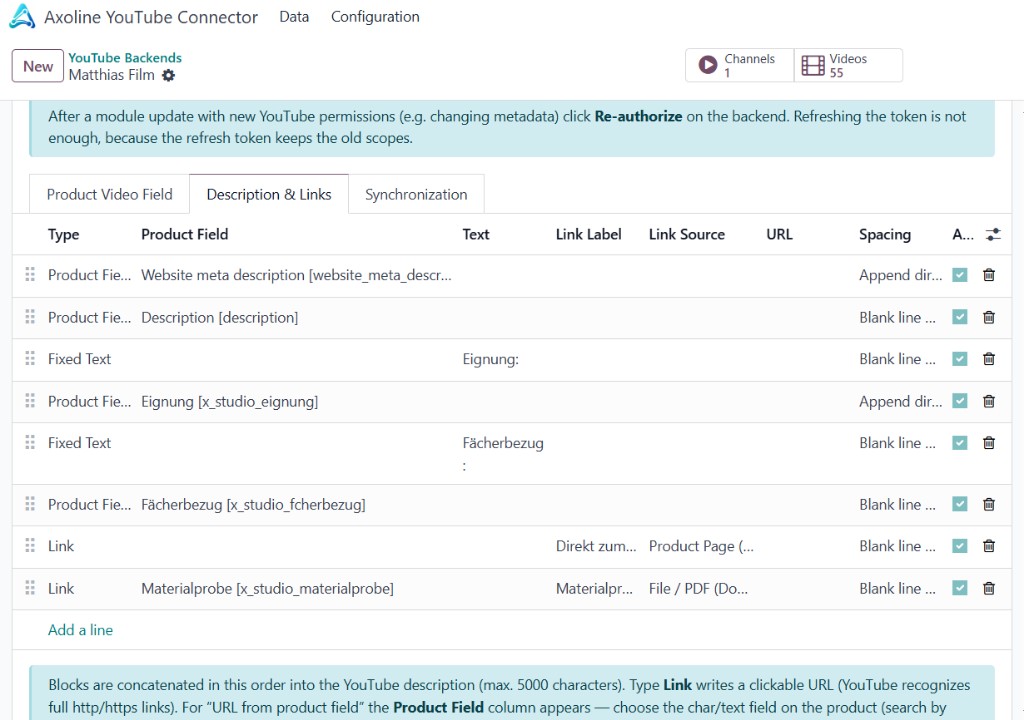This screenshot has width=1024, height=720.
Task: Open the Videos 55 stat button
Action: tap(848, 65)
